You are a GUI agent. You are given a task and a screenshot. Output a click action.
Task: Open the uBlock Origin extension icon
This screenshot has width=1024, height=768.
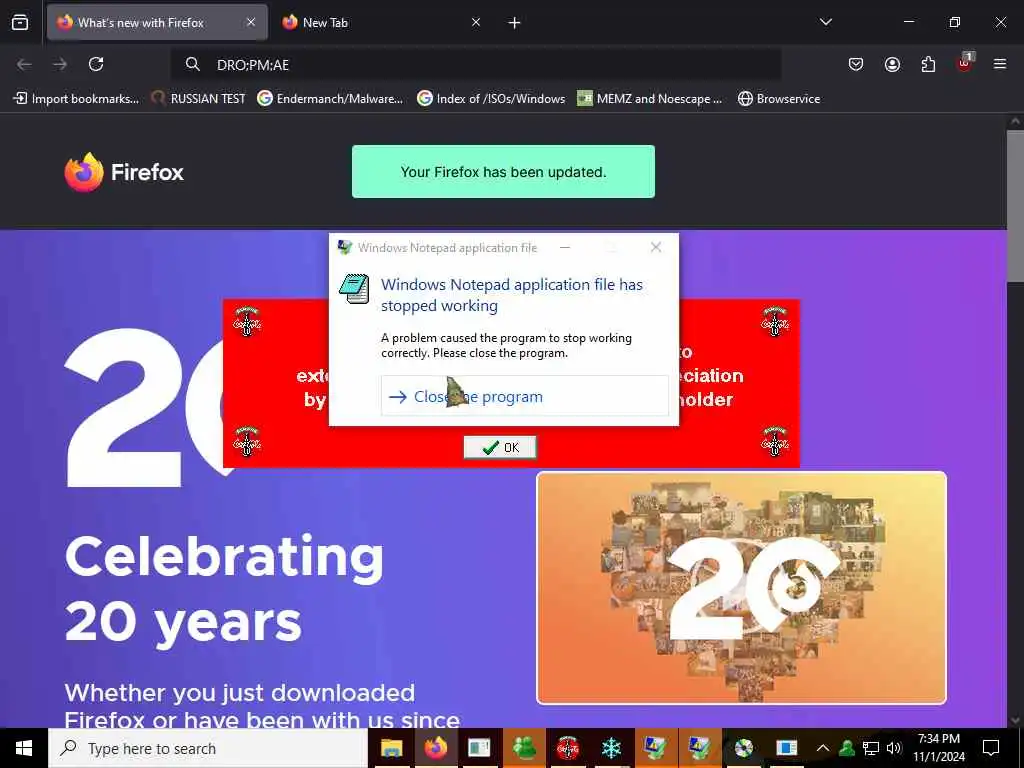965,63
